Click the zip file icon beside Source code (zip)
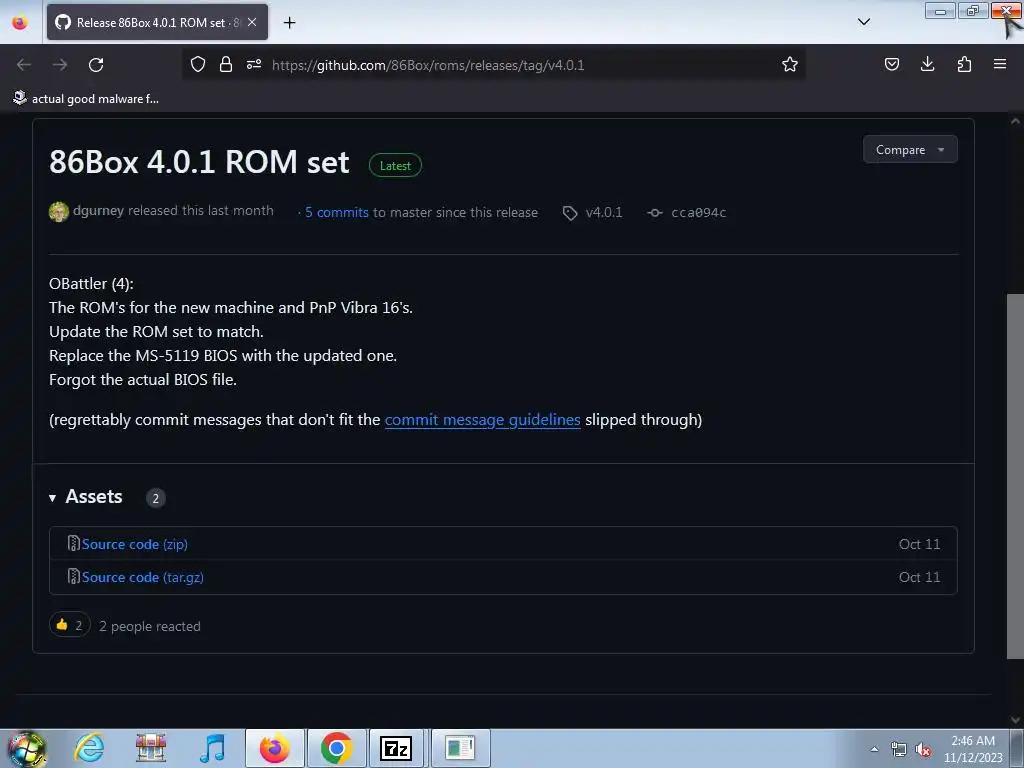The image size is (1024, 768). [73, 543]
